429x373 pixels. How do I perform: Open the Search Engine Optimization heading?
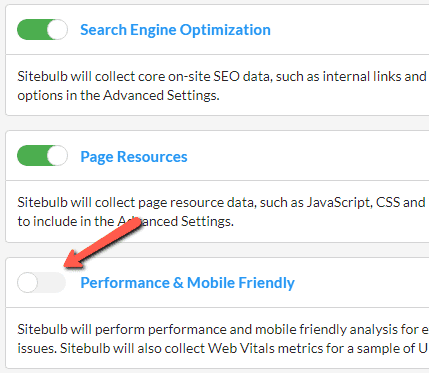click(175, 30)
